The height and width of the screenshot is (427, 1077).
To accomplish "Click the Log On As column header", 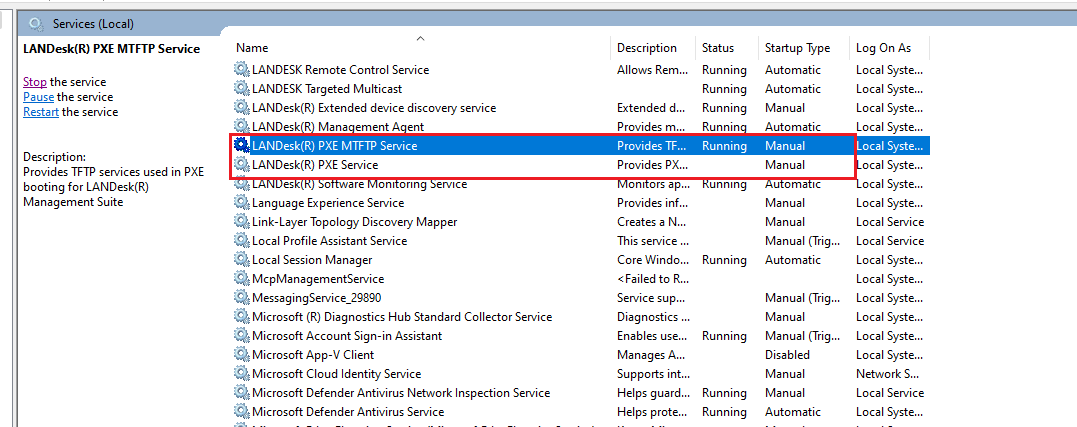I will 883,48.
